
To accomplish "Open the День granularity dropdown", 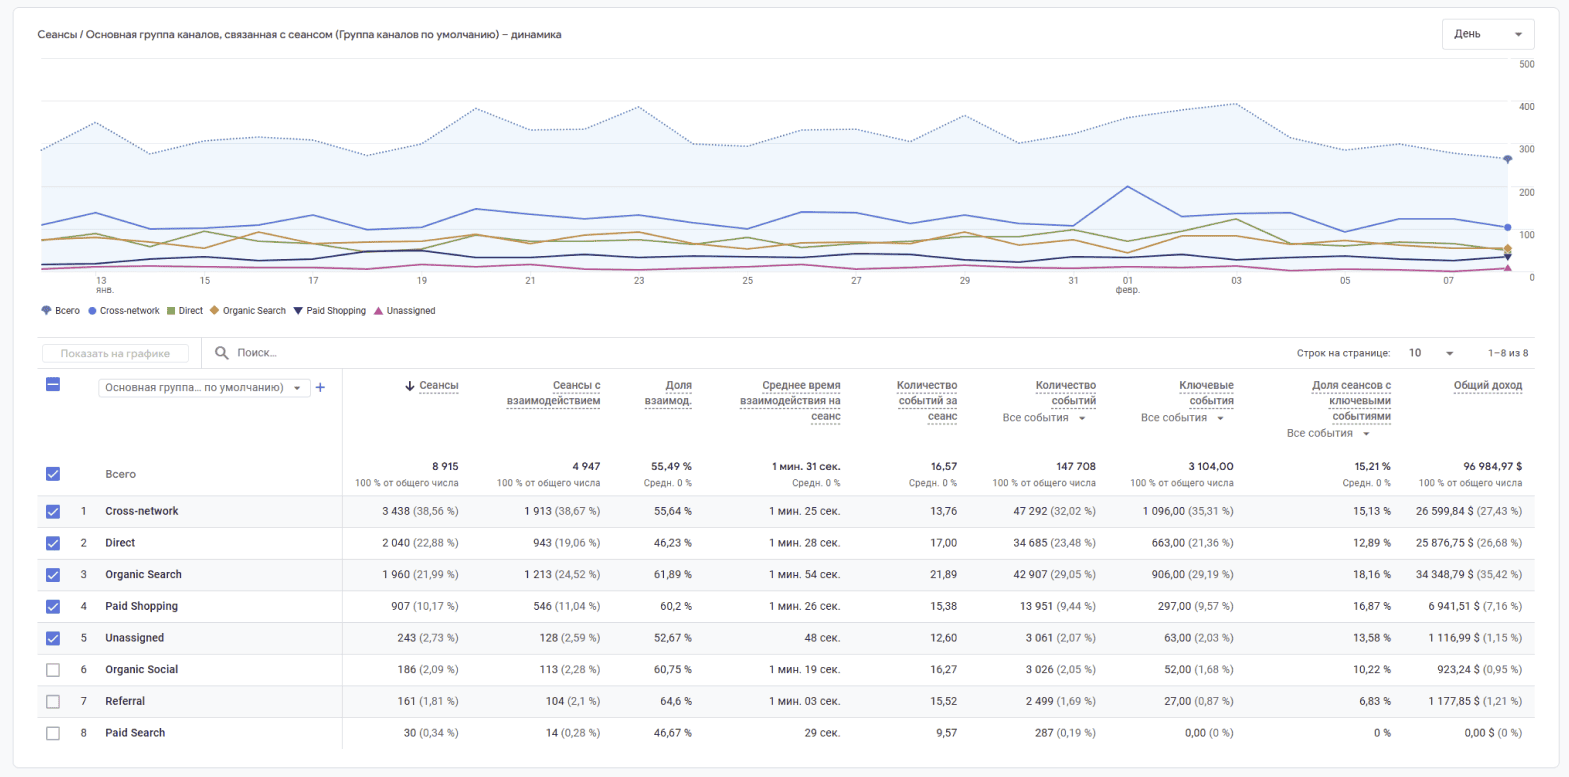I will (x=1488, y=34).
